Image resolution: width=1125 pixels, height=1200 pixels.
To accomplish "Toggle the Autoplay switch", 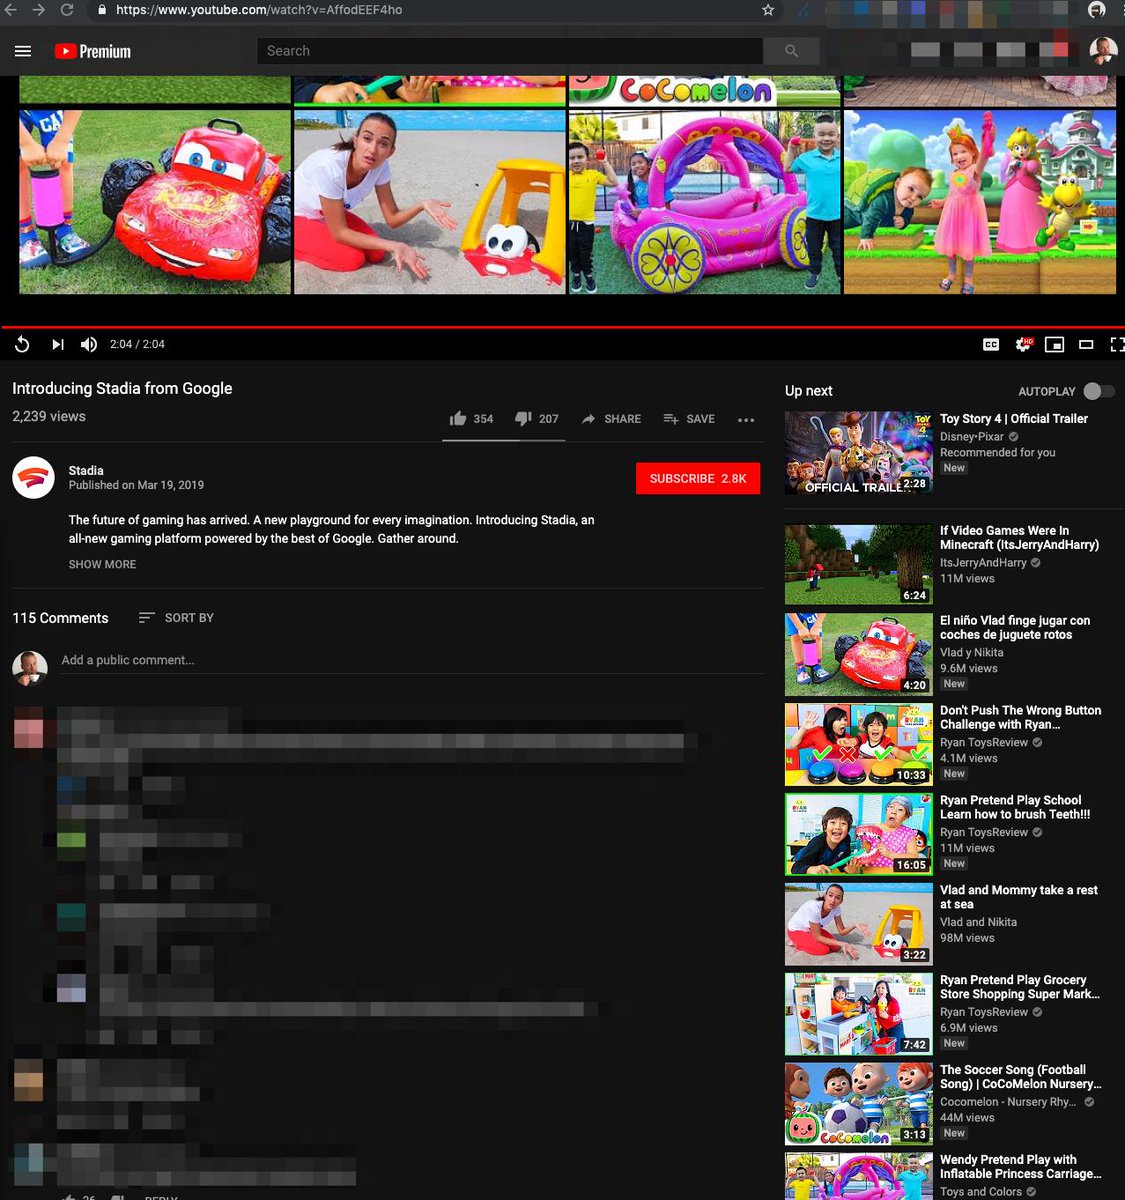I will coord(1098,391).
